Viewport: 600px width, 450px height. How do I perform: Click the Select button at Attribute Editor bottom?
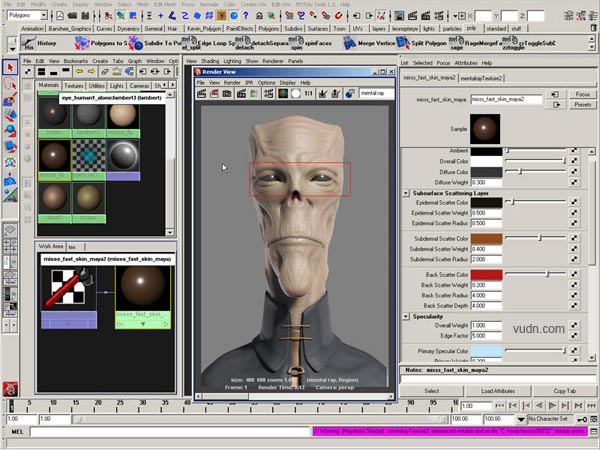click(432, 391)
